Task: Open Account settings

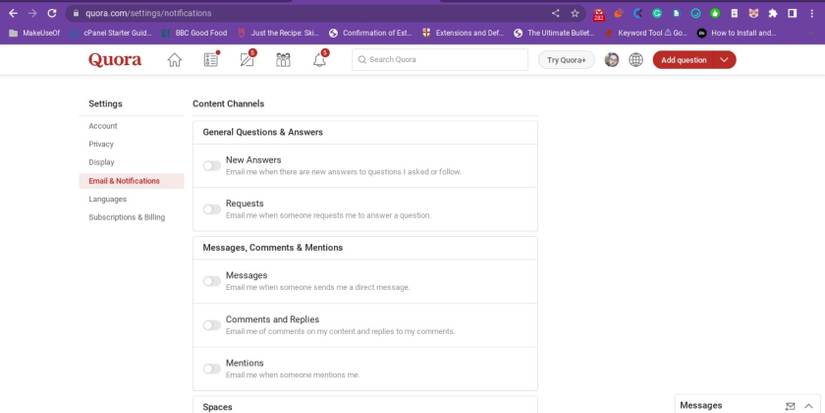Action: [103, 126]
